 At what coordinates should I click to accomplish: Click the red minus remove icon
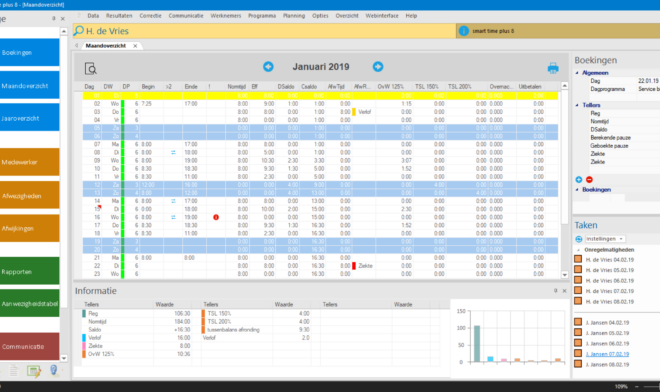click(x=589, y=179)
